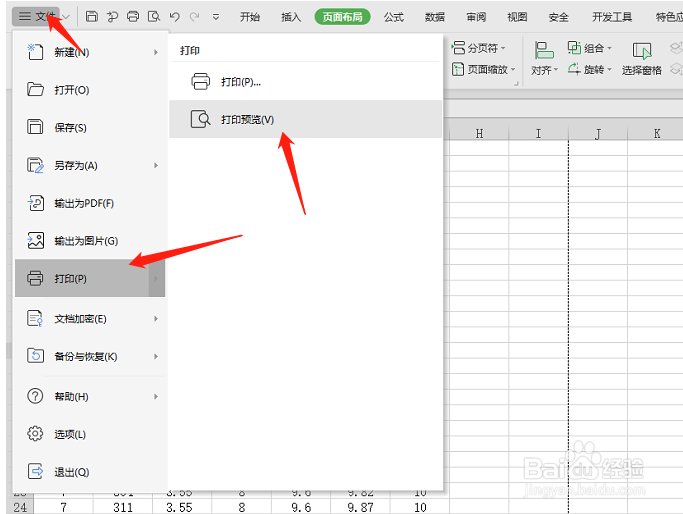
Task: Choose 另存为(A) in the file menu
Action: 90,165
